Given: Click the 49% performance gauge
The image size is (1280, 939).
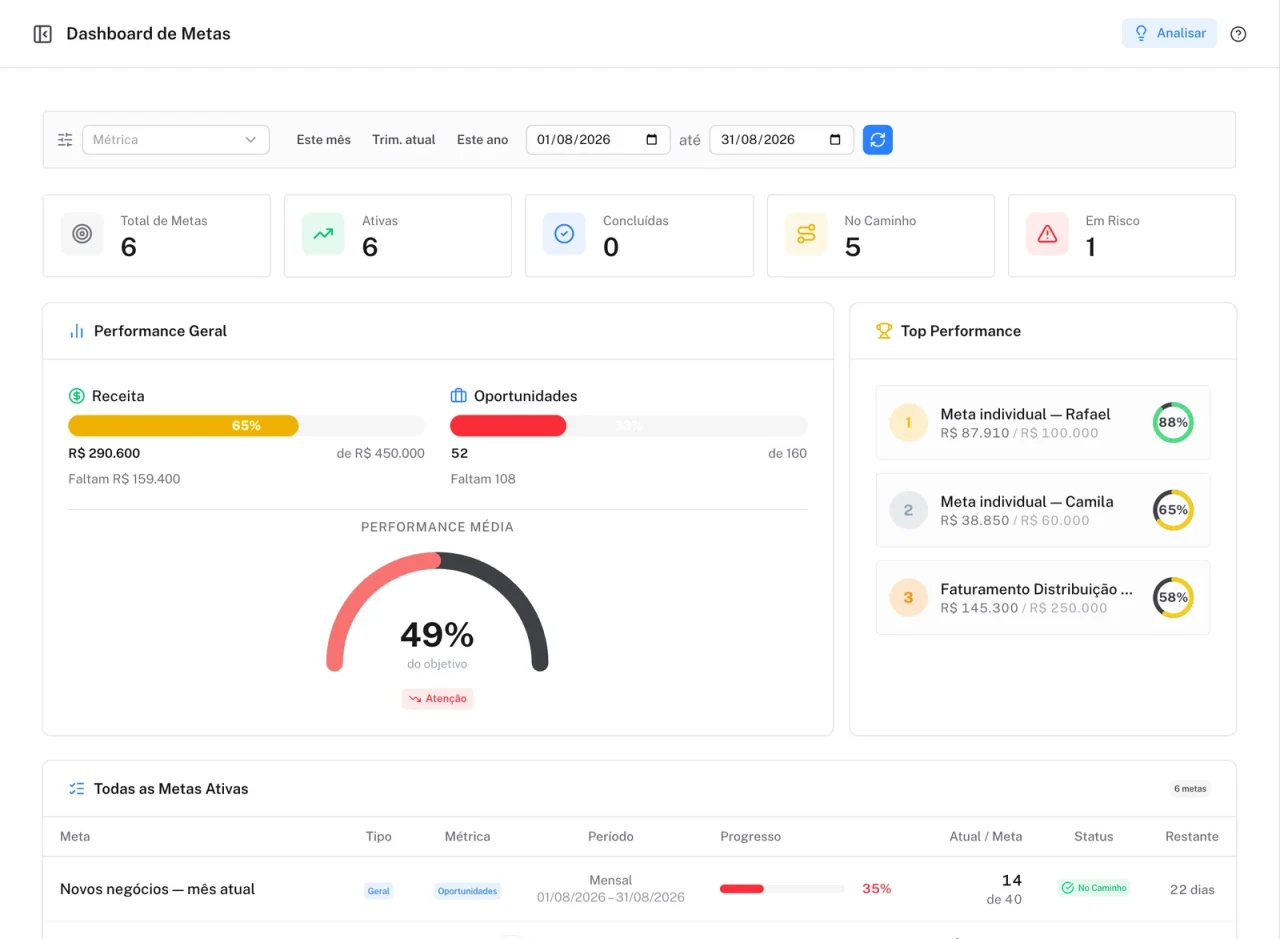Looking at the screenshot, I should pos(437,612).
